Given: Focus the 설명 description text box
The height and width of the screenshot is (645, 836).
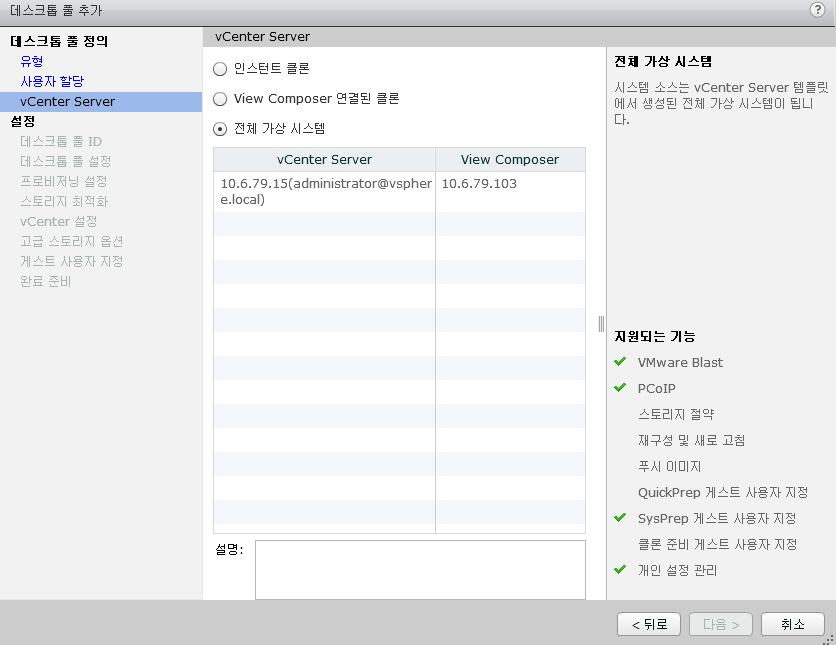Looking at the screenshot, I should click(x=420, y=570).
